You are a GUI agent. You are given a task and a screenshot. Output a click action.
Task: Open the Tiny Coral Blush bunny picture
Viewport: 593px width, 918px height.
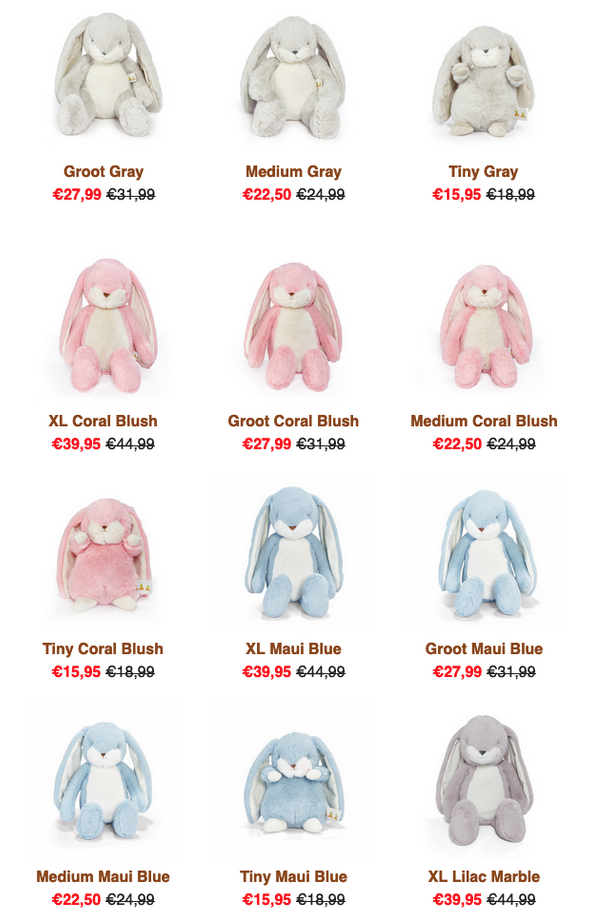(x=104, y=552)
